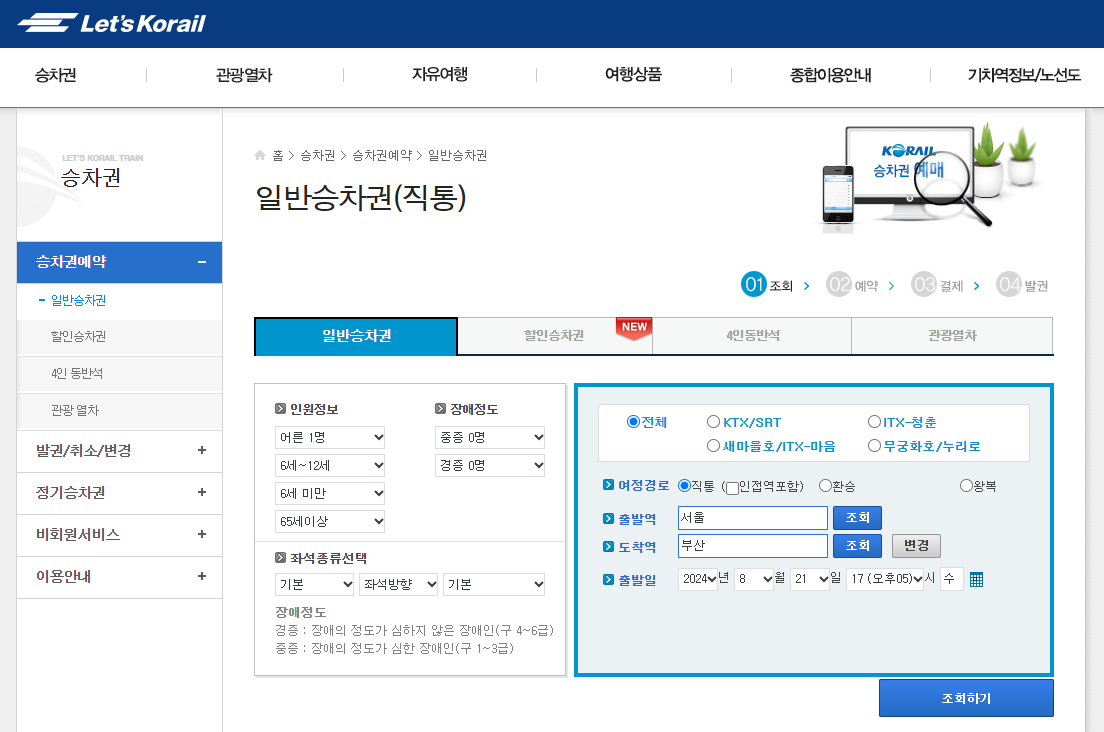
Task: Select 새마을호/ITX-마음 radio option
Action: tap(713, 446)
